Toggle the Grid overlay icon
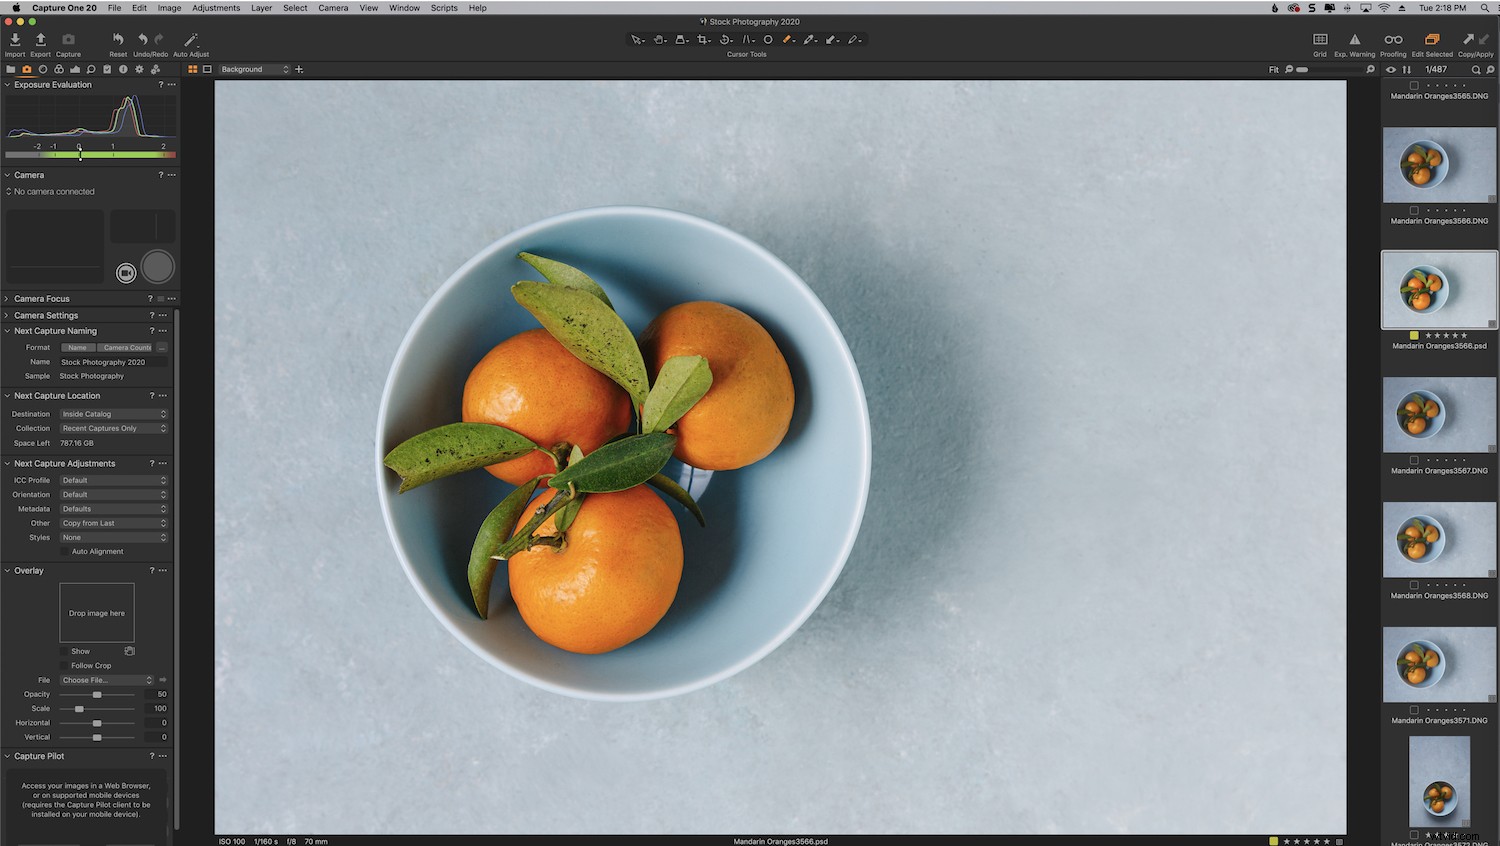Image resolution: width=1500 pixels, height=846 pixels. 1319,40
